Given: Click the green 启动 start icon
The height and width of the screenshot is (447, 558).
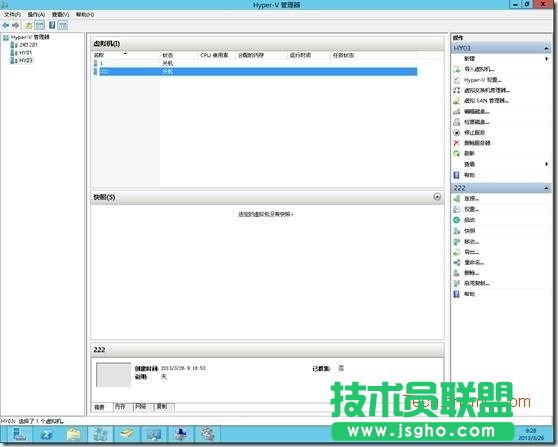Looking at the screenshot, I should click(457, 220).
